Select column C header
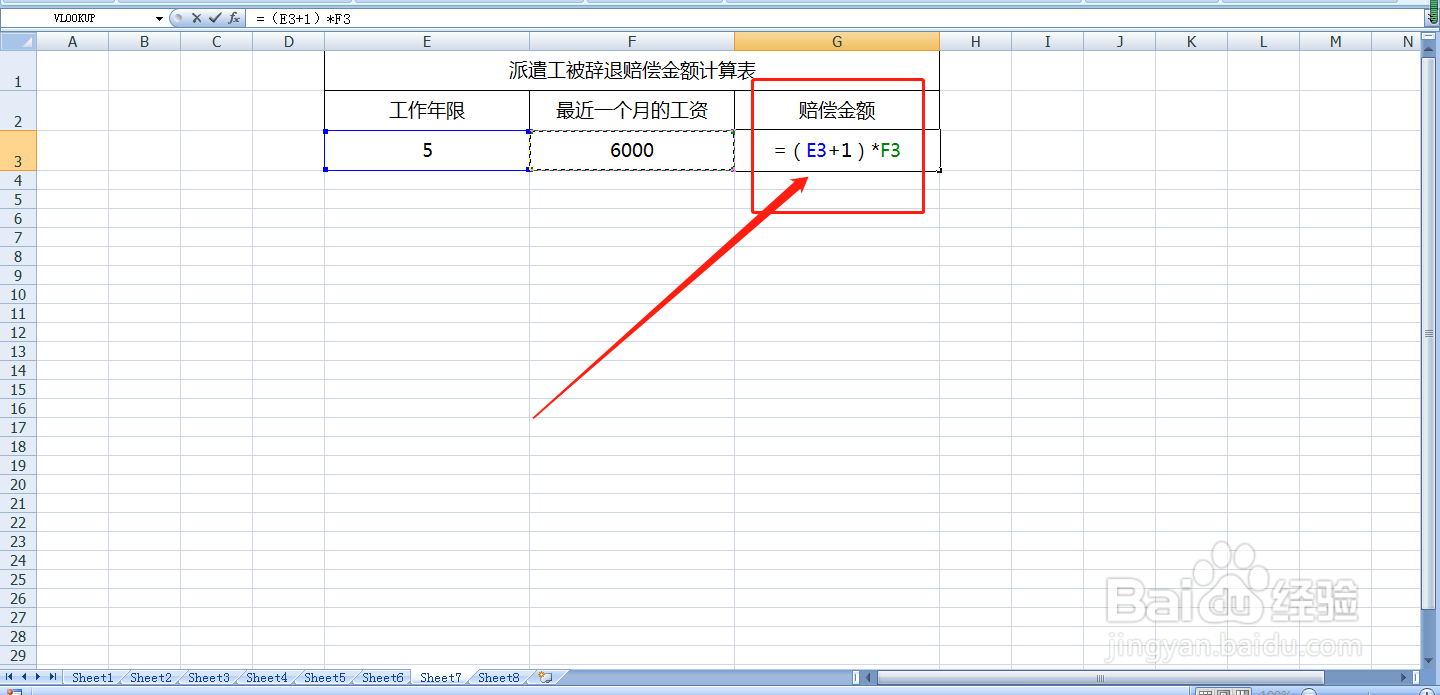The height and width of the screenshot is (695, 1440). [217, 41]
